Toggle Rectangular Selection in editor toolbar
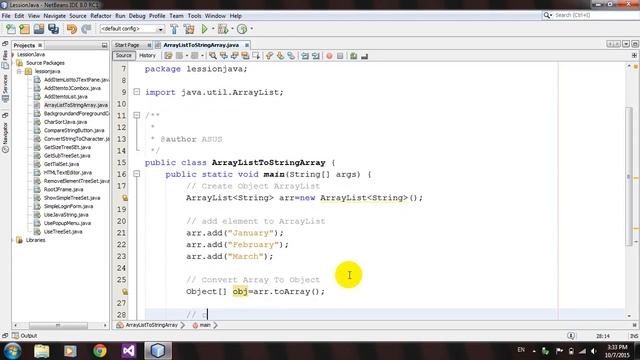Screen dimensions: 640x360 [x=256, y=56]
